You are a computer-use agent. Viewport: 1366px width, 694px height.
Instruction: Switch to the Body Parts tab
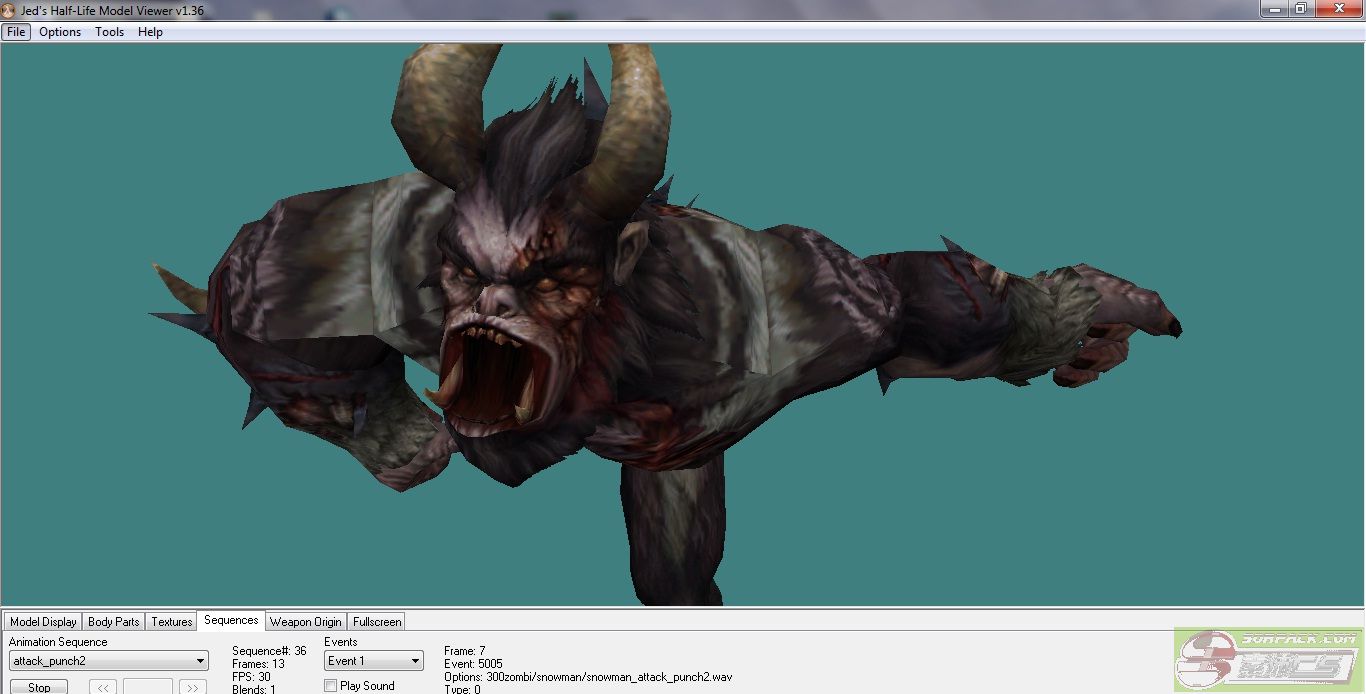(x=113, y=622)
